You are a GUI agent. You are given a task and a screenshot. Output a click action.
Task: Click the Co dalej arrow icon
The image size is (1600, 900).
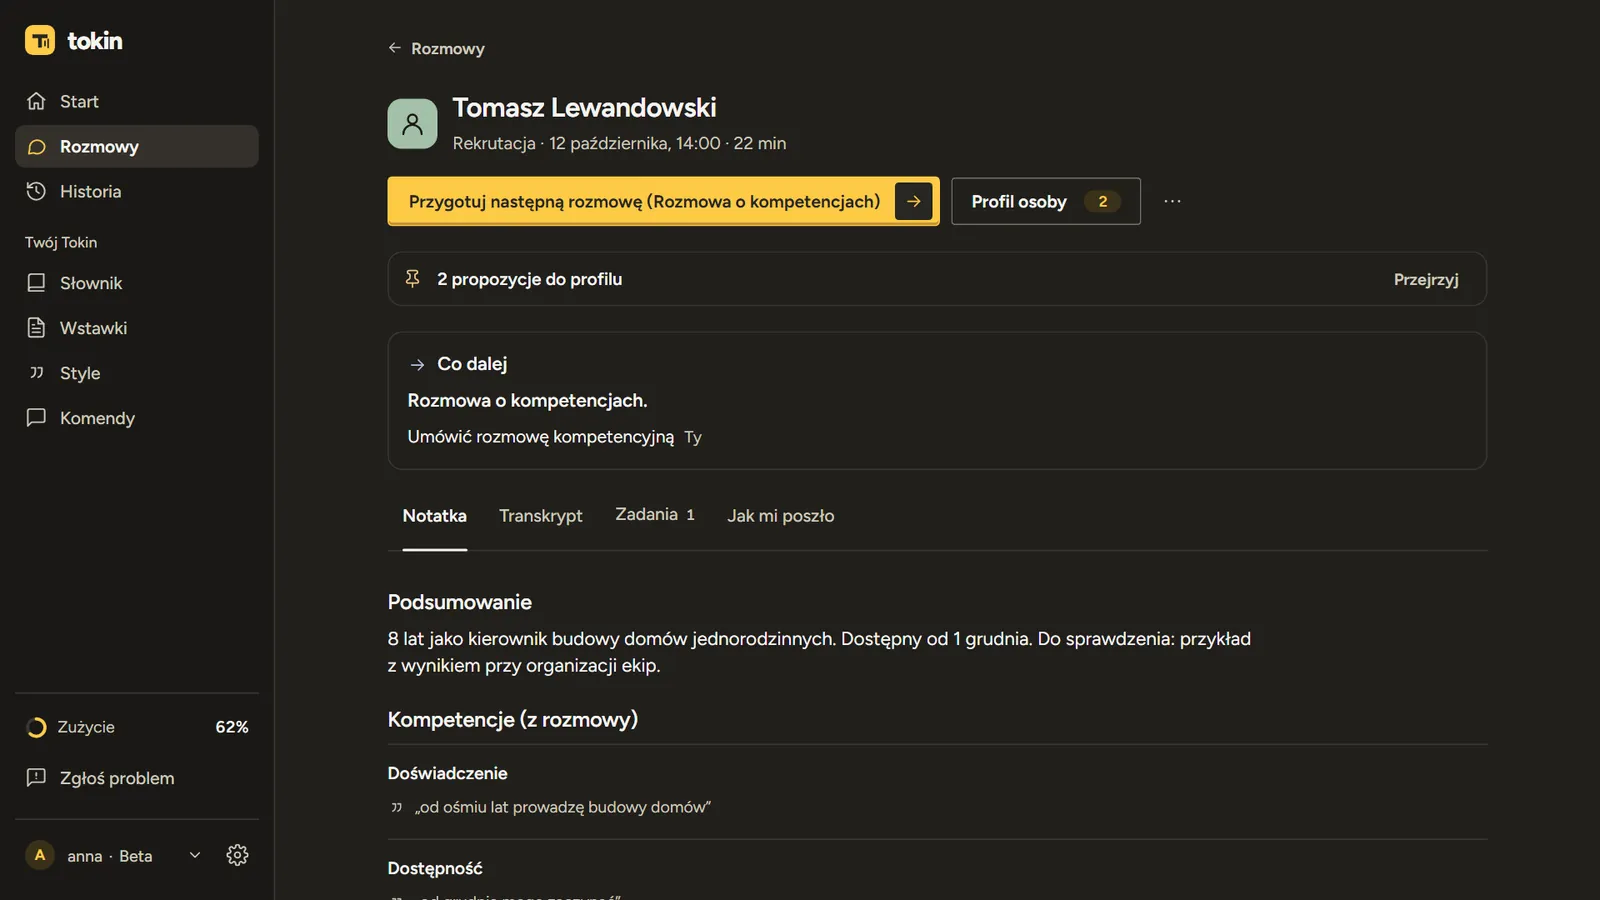pyautogui.click(x=417, y=365)
